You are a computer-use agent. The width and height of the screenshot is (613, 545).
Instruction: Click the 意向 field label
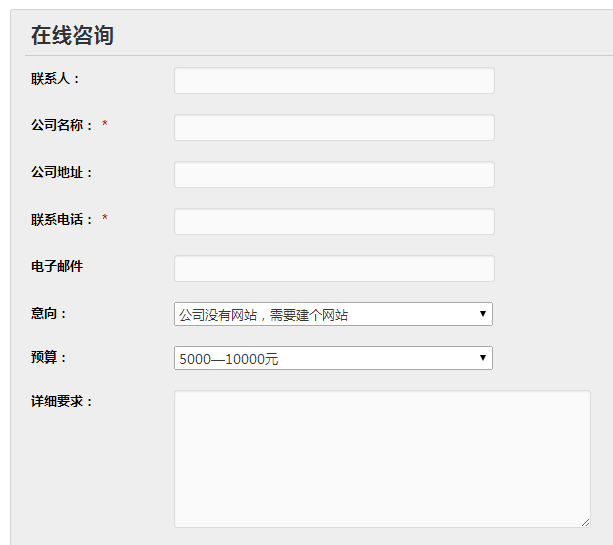pos(49,314)
